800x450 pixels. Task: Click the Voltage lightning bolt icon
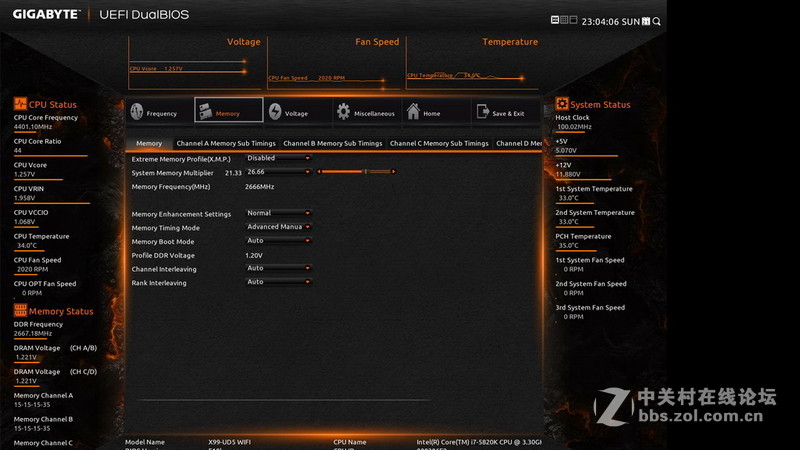pyautogui.click(x=275, y=111)
